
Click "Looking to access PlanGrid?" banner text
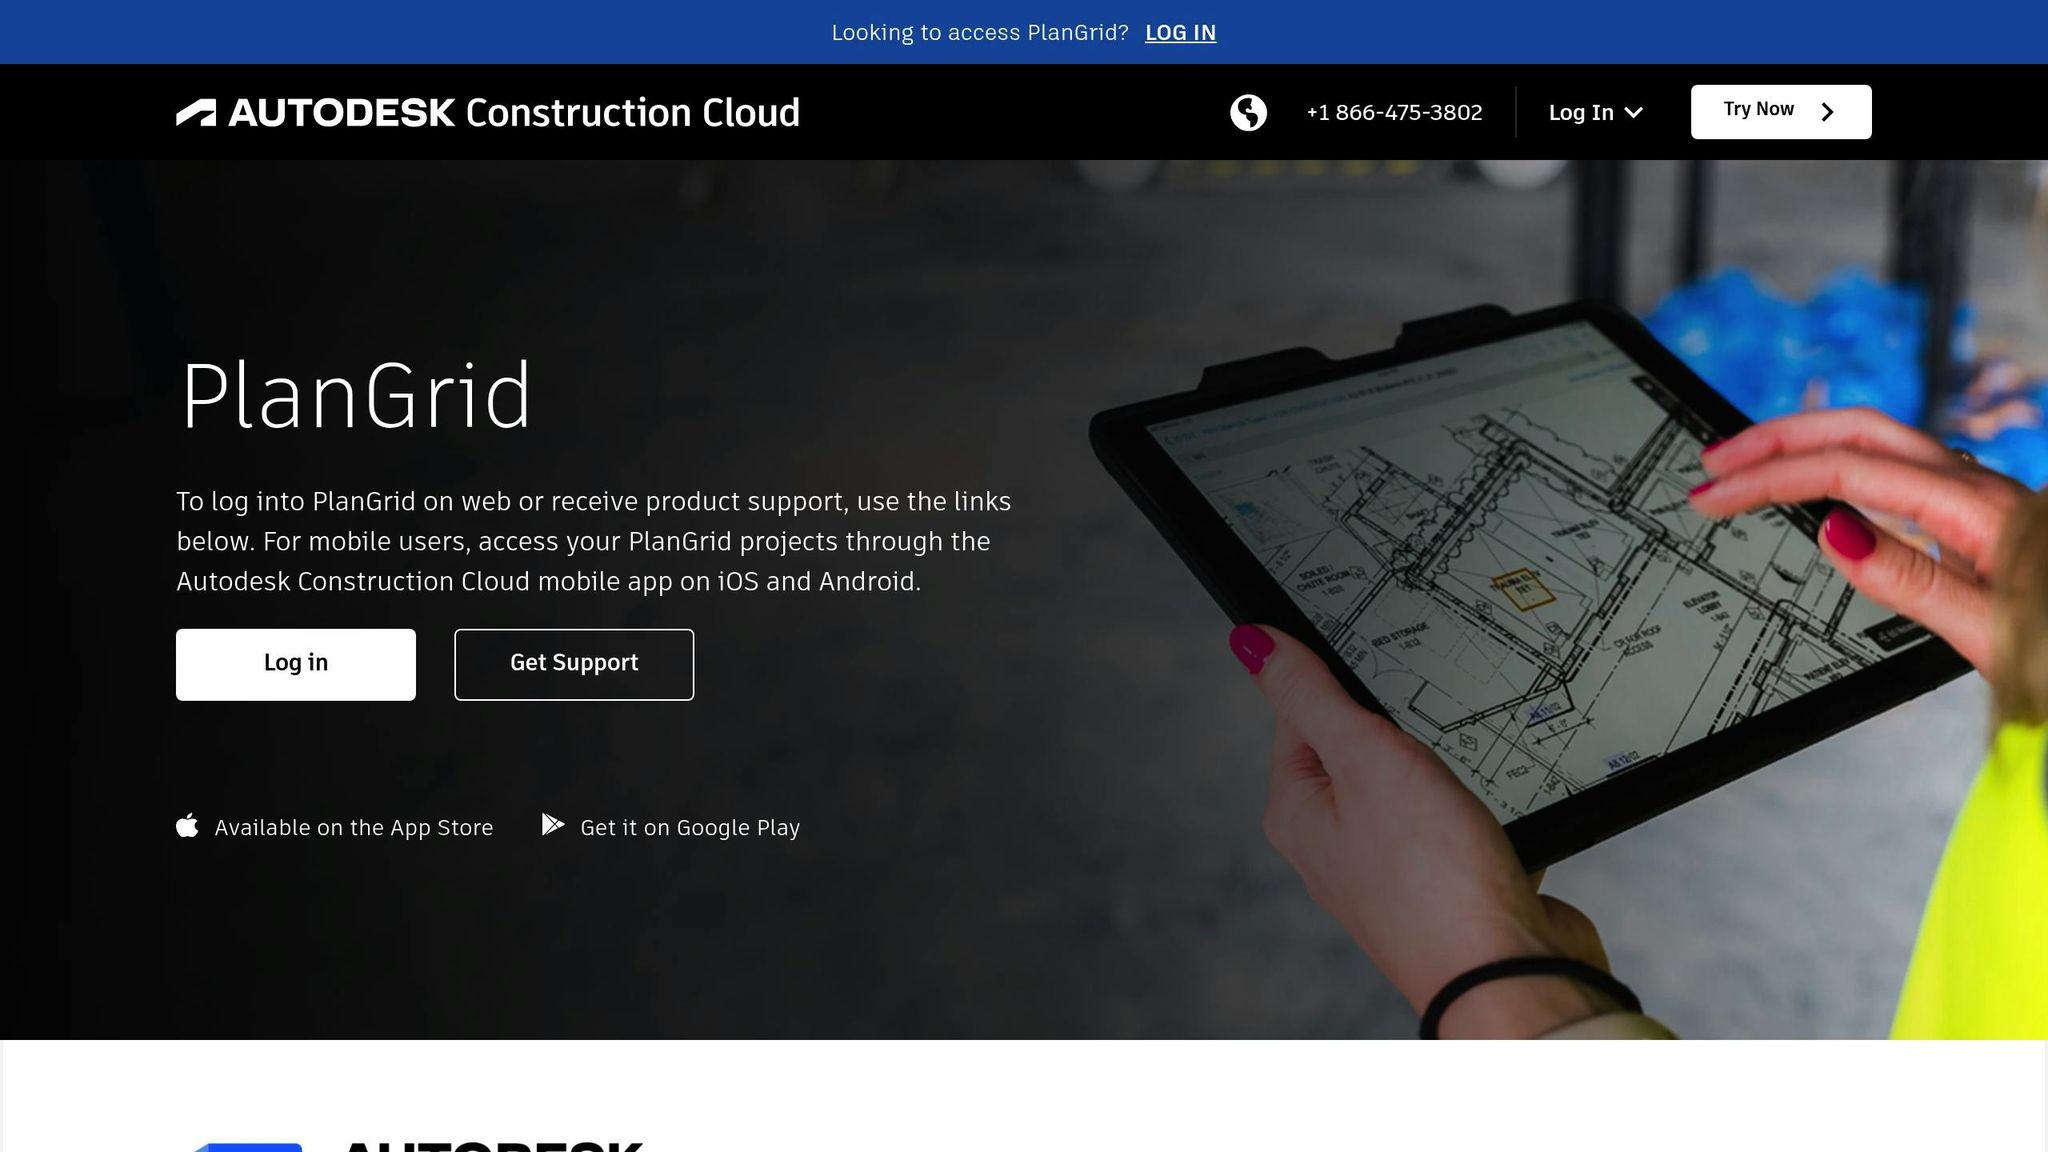click(980, 32)
